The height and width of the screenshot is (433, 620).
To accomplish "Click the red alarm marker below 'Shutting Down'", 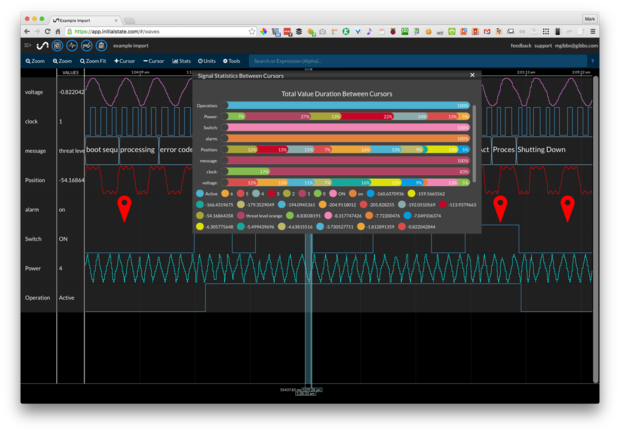I will (x=567, y=208).
